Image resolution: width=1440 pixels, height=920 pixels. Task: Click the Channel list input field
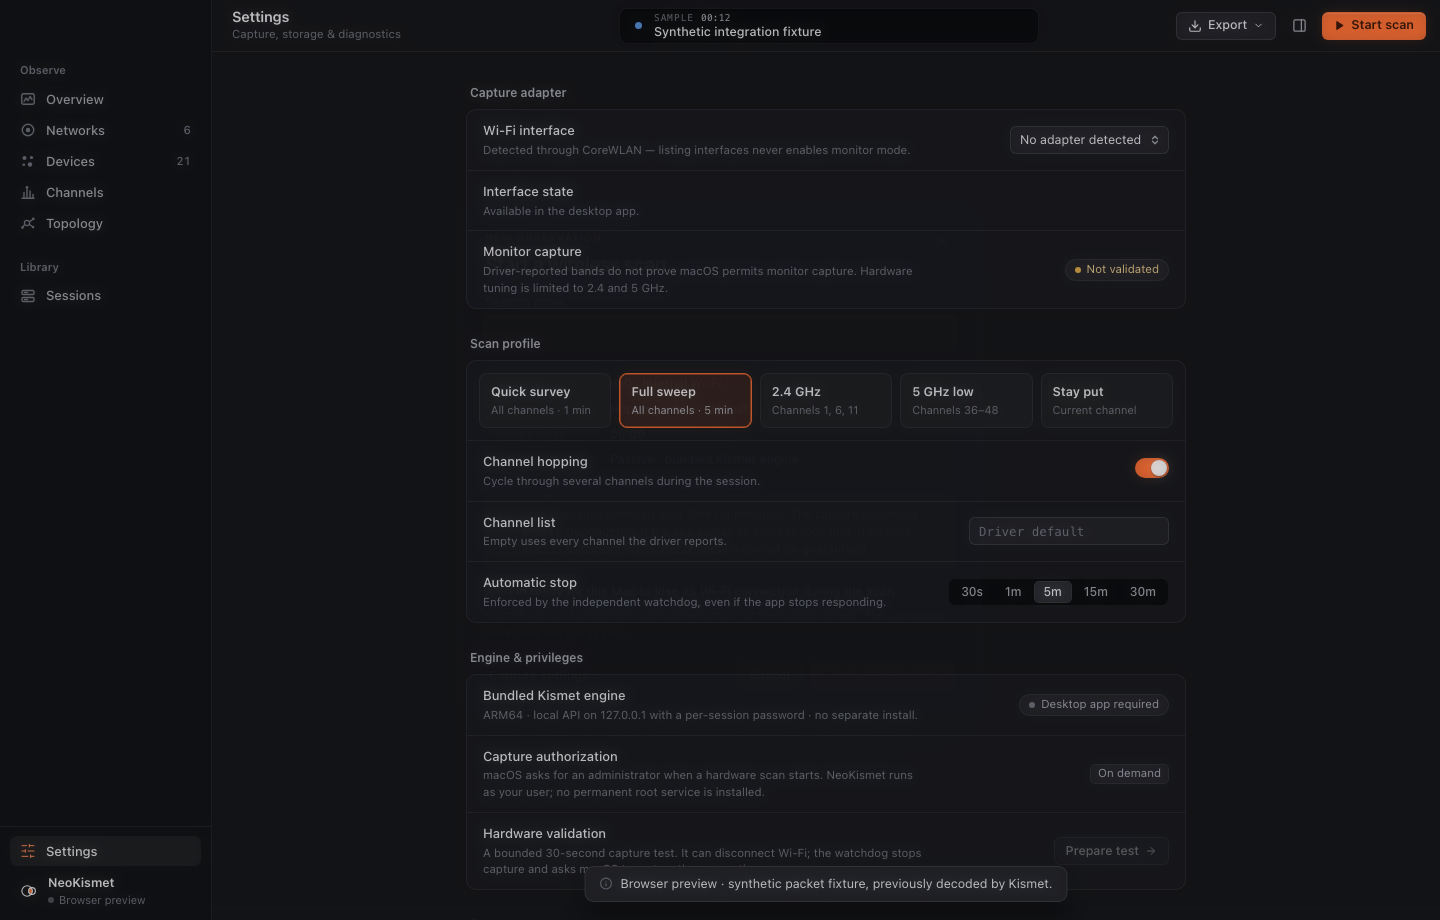coord(1069,532)
